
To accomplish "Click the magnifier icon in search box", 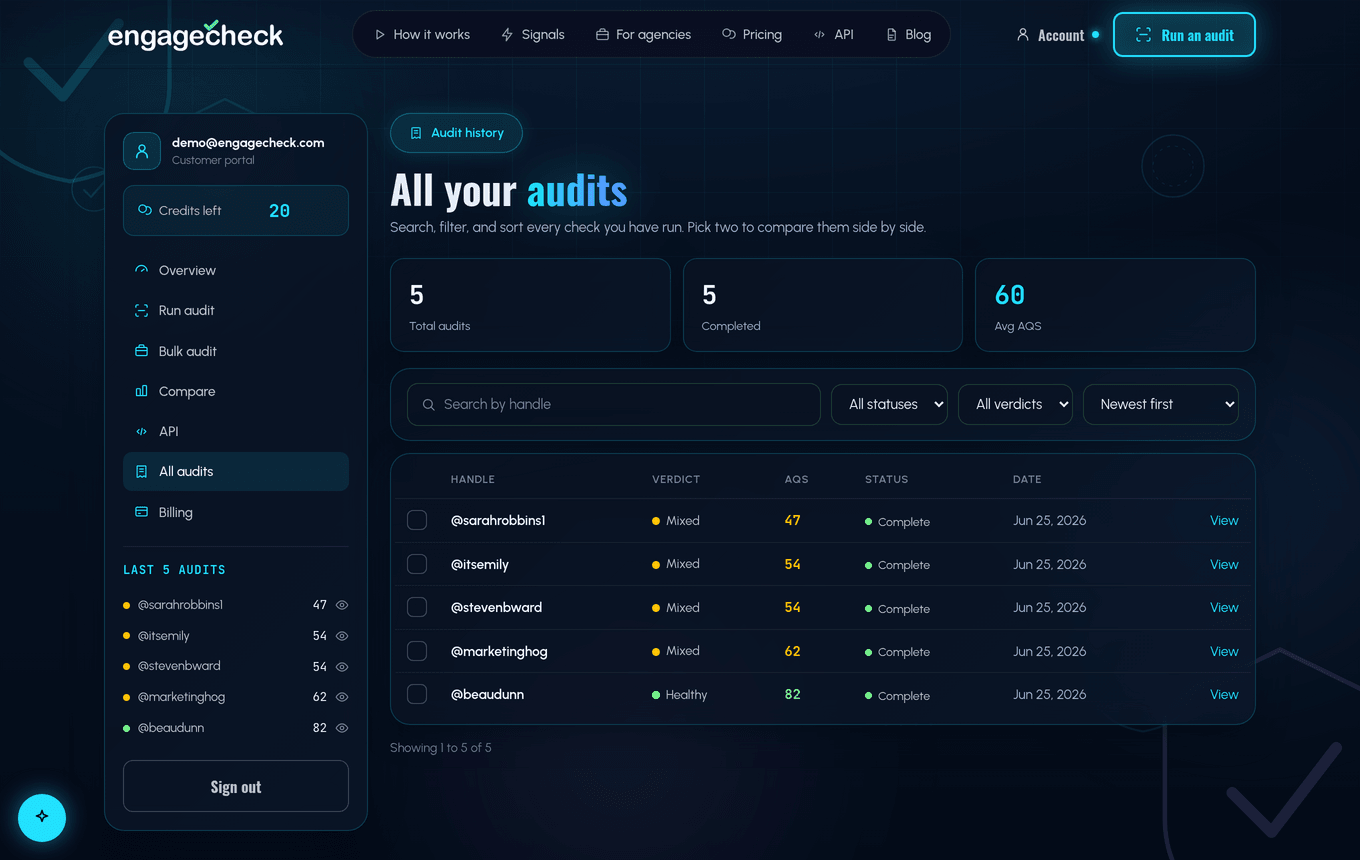I will pos(429,405).
